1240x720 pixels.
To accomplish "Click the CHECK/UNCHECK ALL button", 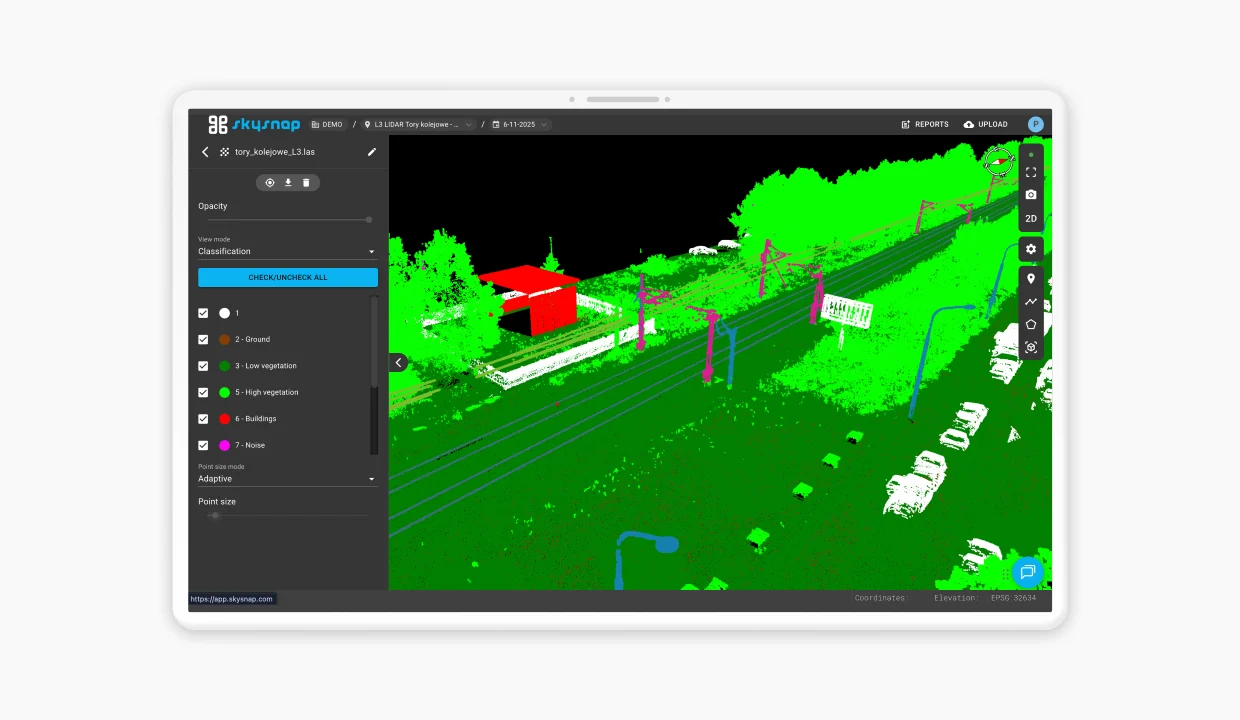I will click(288, 277).
